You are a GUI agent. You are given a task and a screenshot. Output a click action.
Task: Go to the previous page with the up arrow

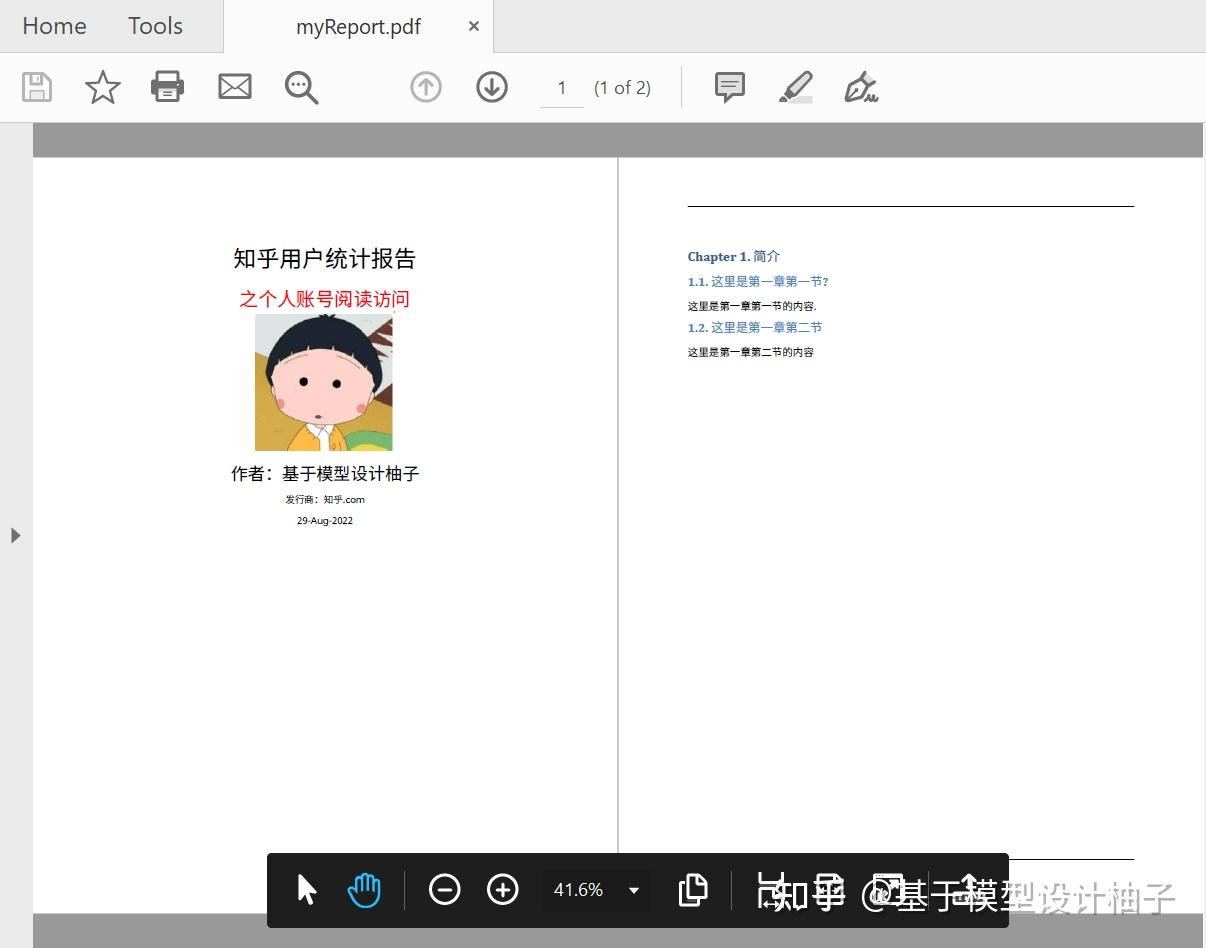pos(426,87)
